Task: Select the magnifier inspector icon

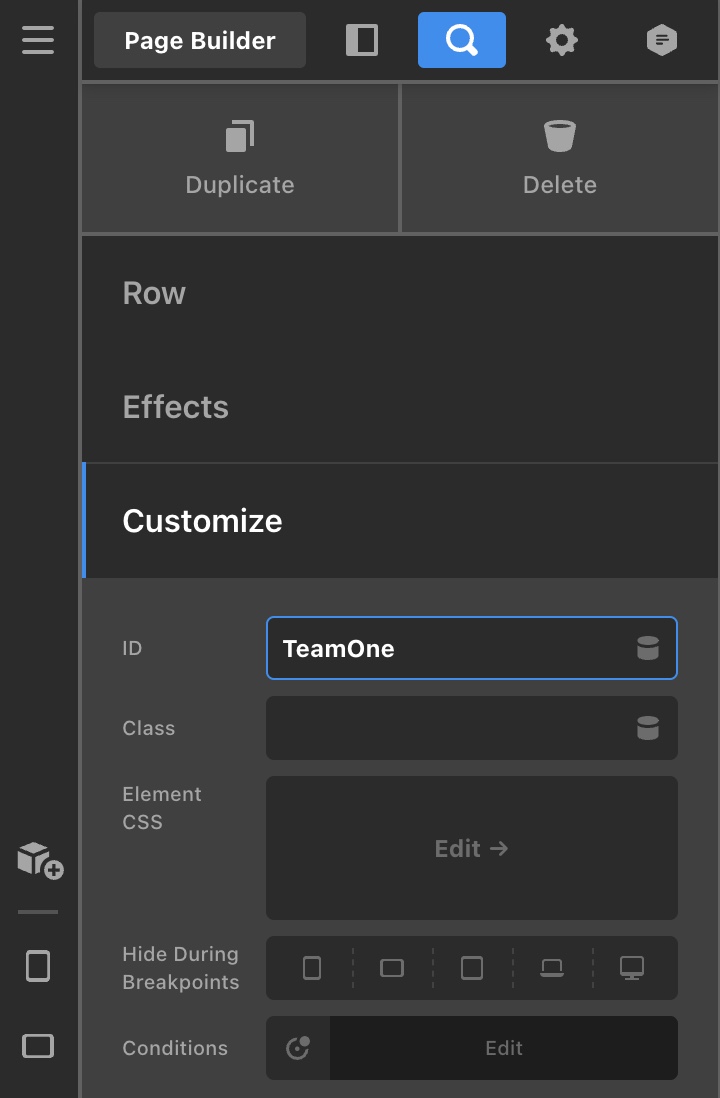Action: (462, 40)
